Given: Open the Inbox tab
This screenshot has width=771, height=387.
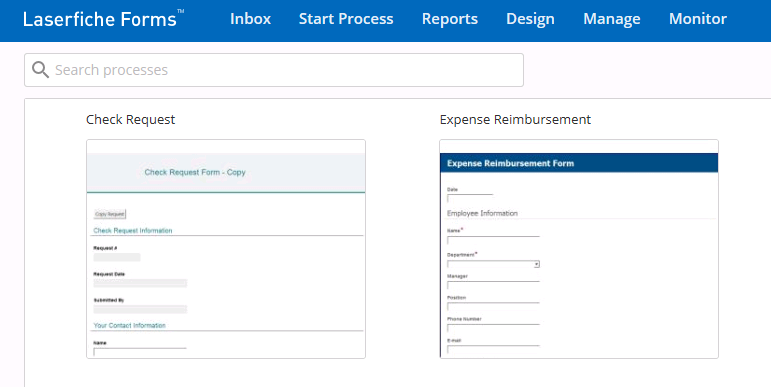Looking at the screenshot, I should pos(250,19).
